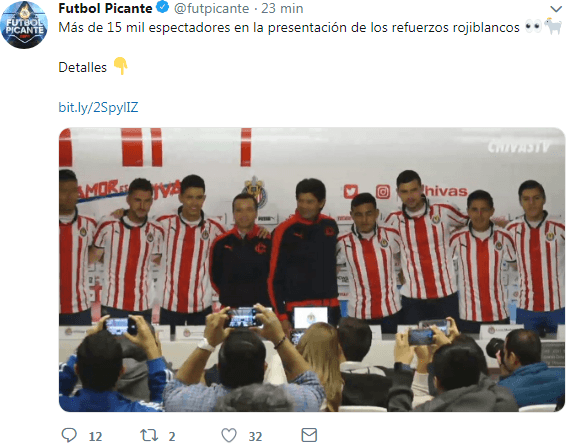
Task: Click the tweet text about espectadores
Action: [289, 27]
